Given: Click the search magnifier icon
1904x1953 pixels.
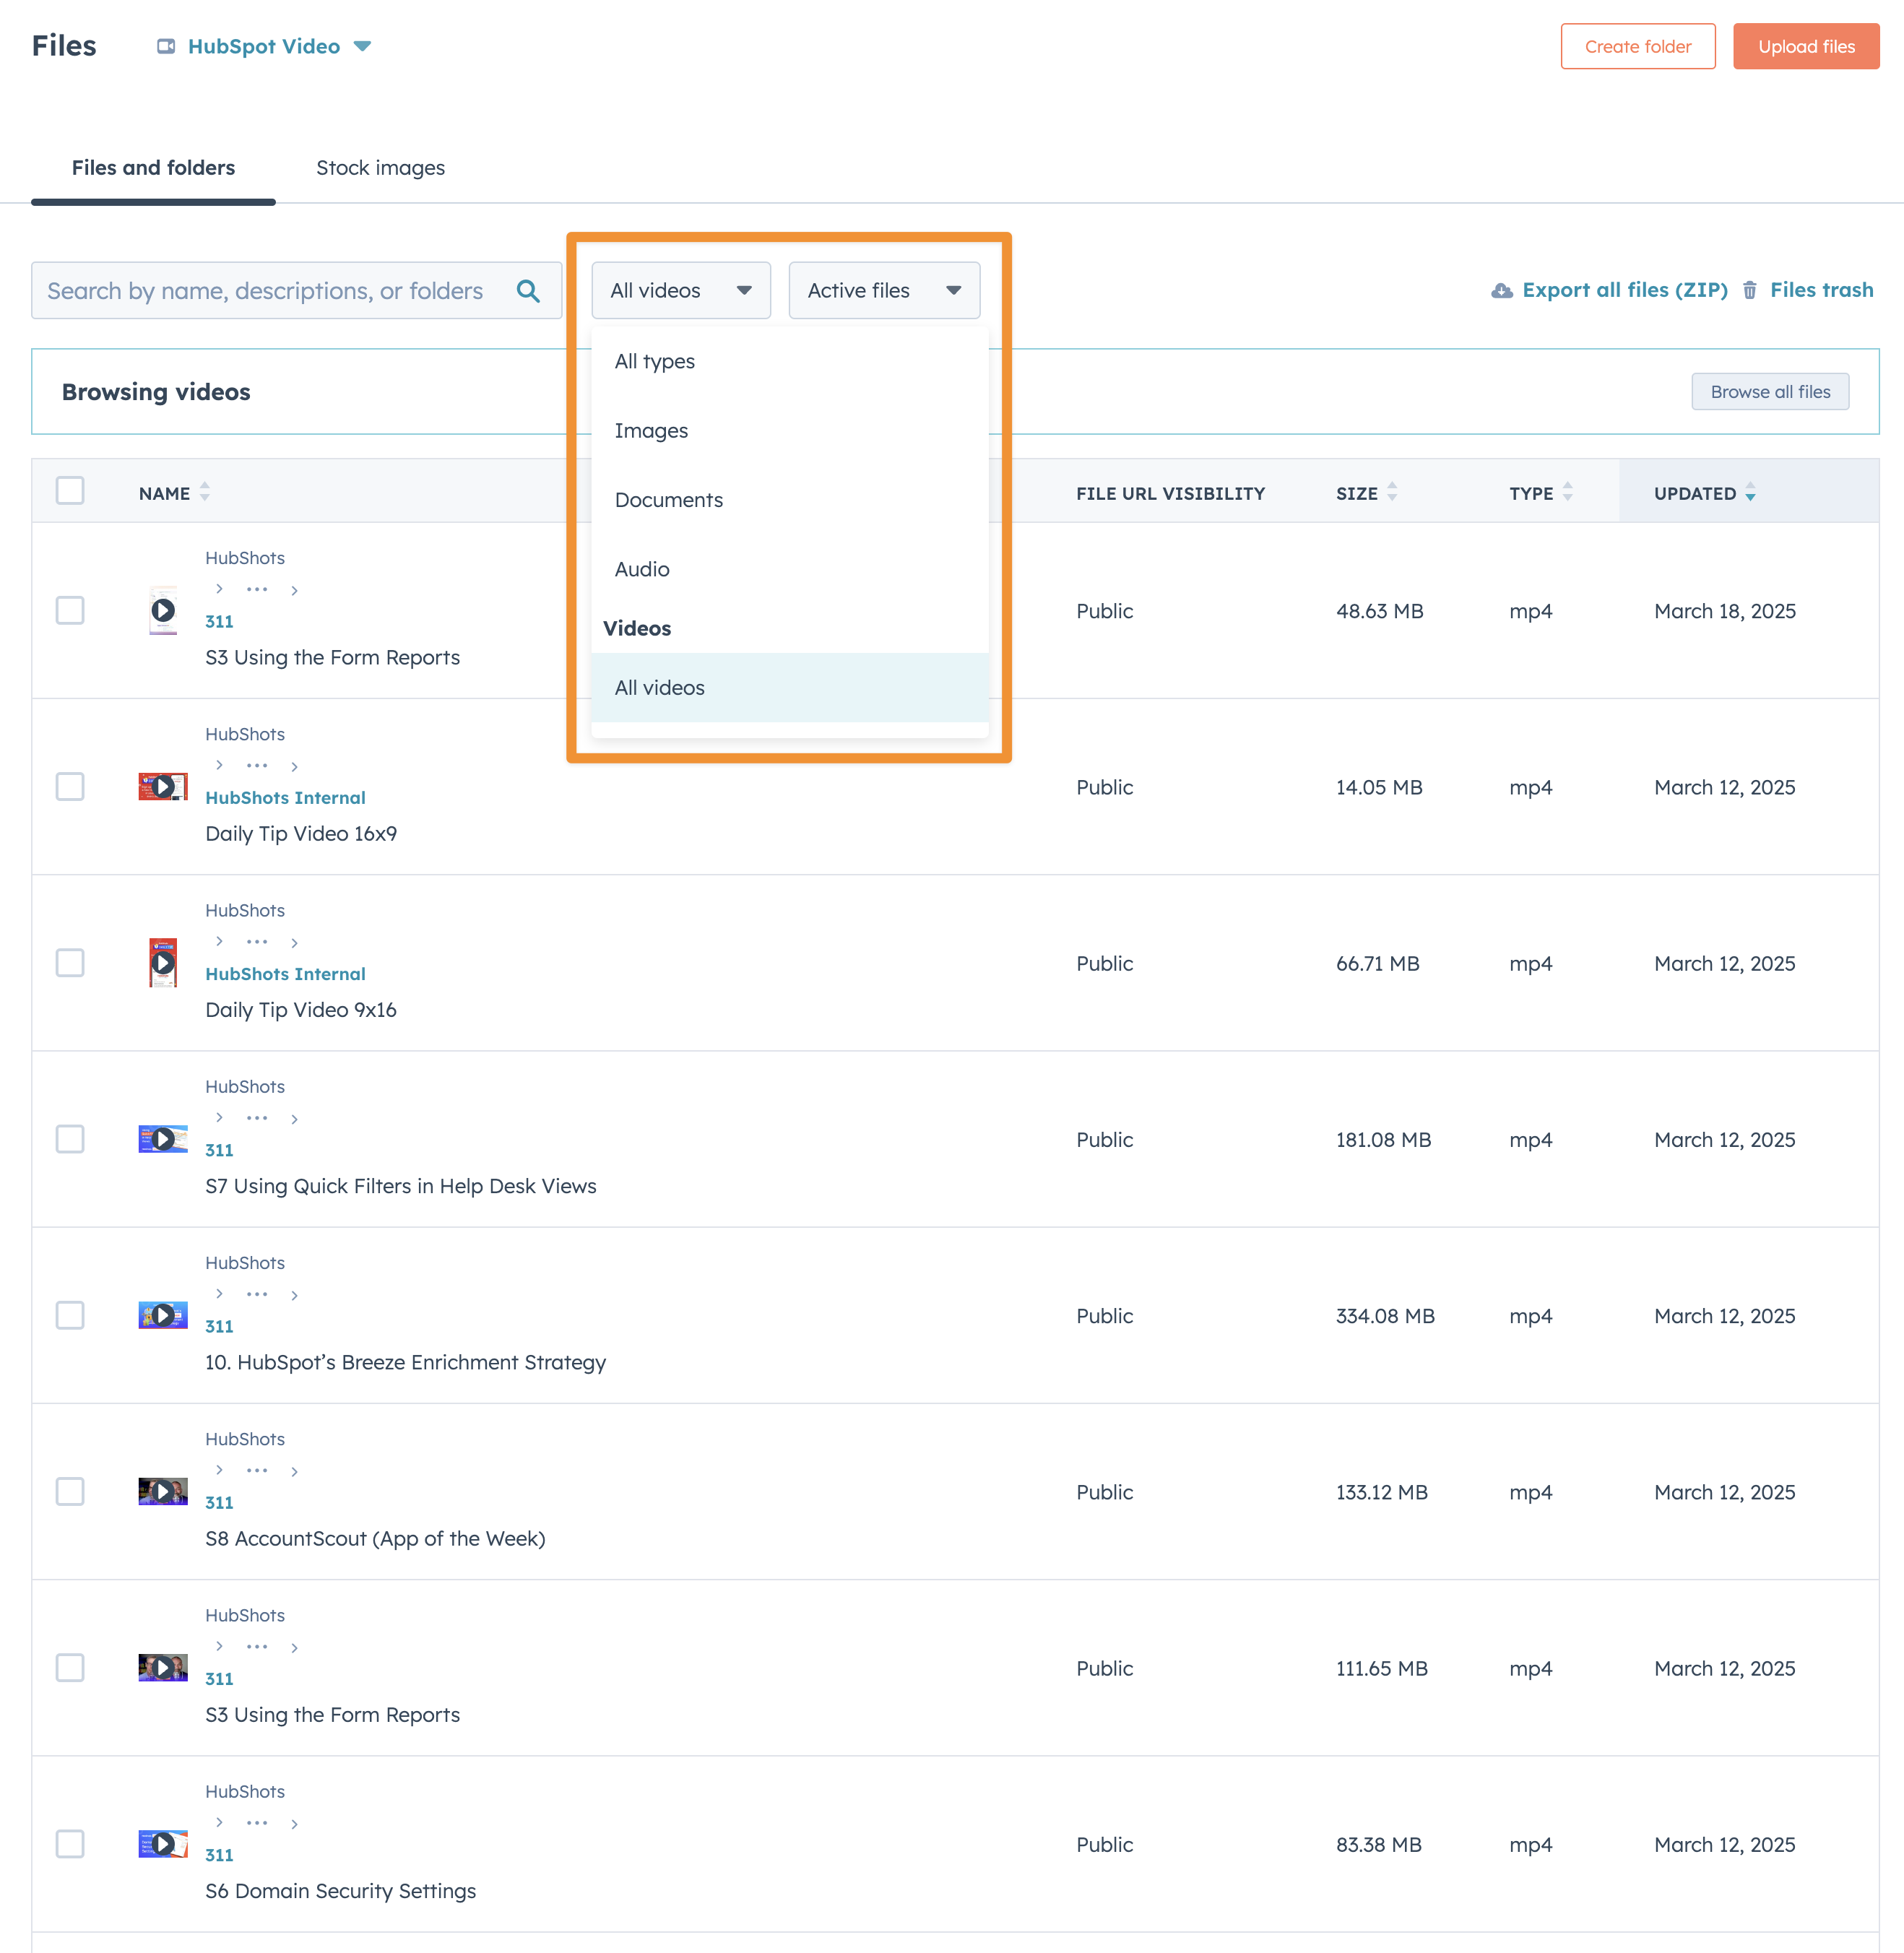Looking at the screenshot, I should click(528, 291).
